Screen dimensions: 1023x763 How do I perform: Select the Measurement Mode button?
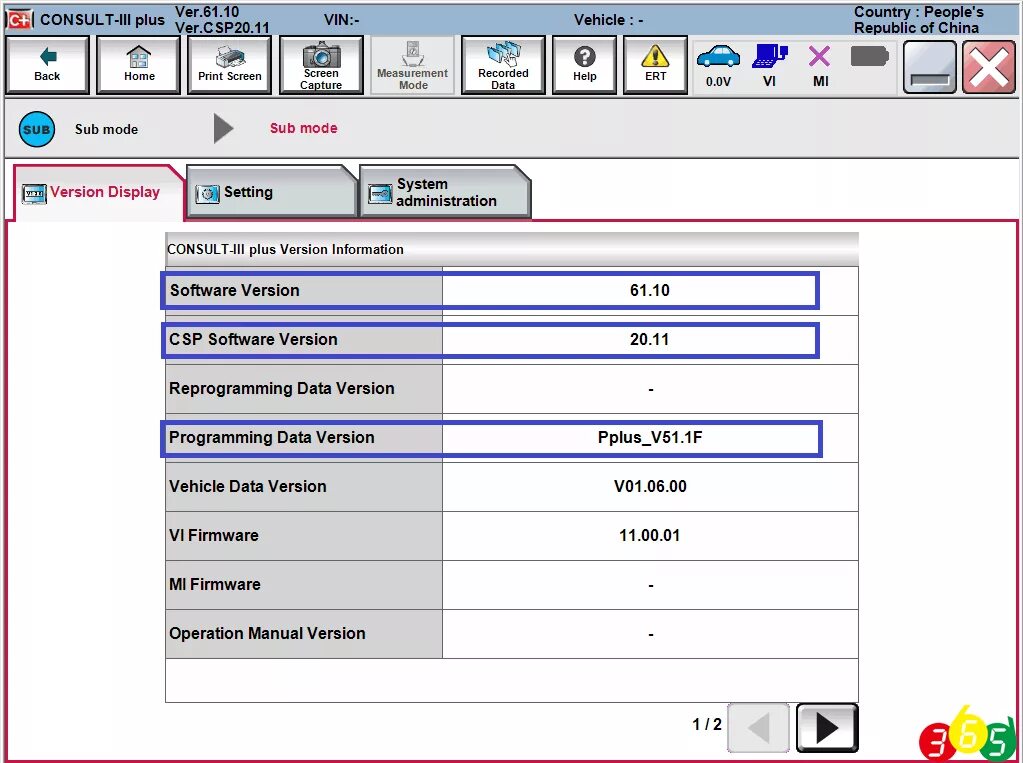coord(412,65)
